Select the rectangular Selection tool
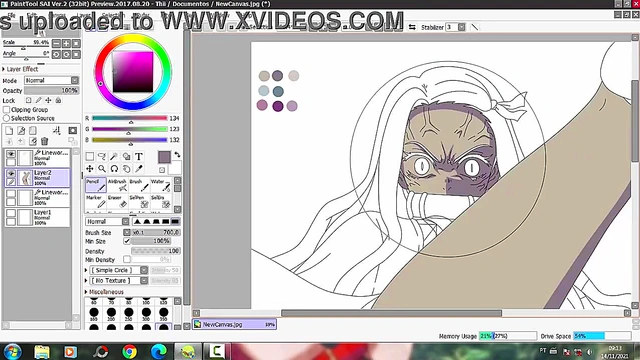 click(x=90, y=156)
